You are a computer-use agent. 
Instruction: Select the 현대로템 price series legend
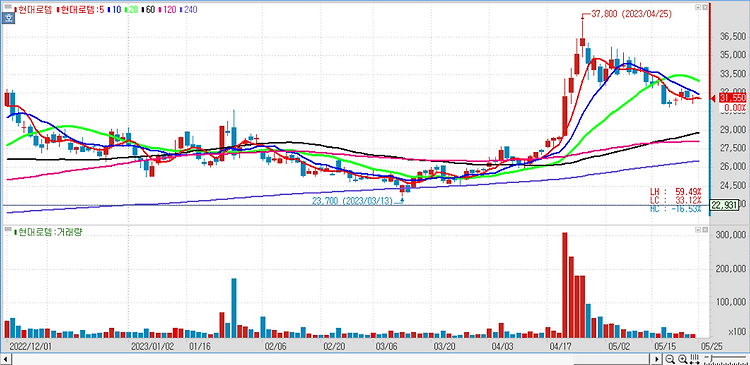[34, 9]
